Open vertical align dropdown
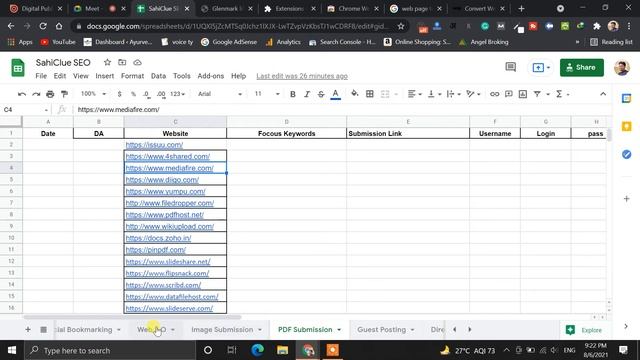 434,94
